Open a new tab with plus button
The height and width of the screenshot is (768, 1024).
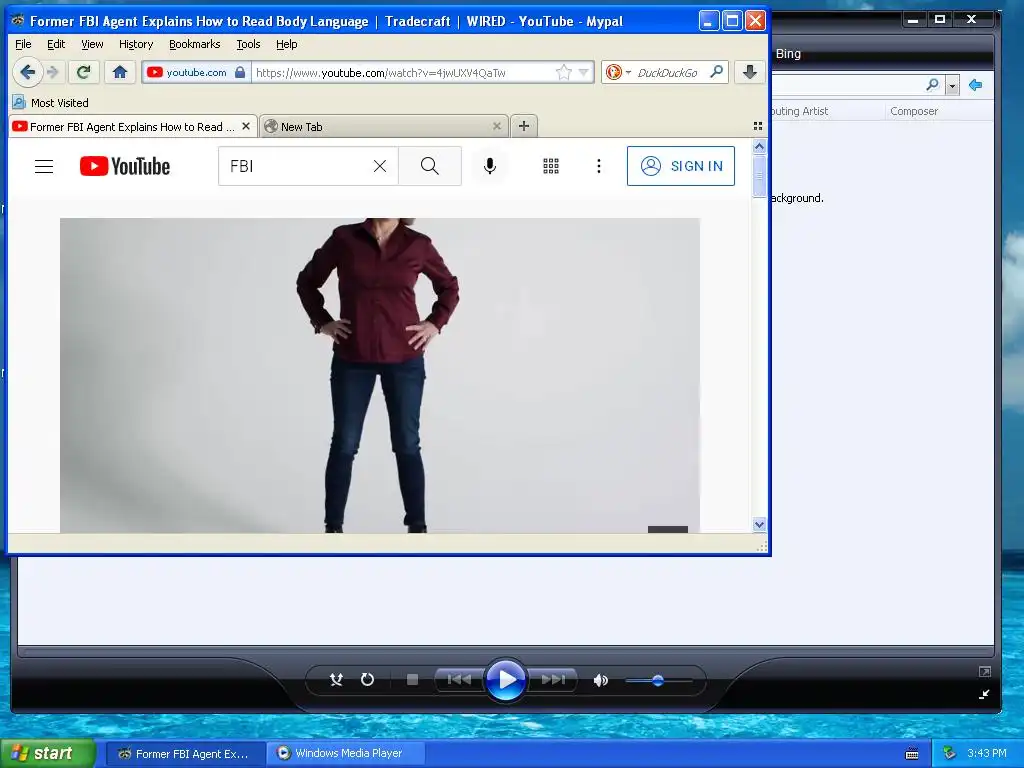click(524, 126)
